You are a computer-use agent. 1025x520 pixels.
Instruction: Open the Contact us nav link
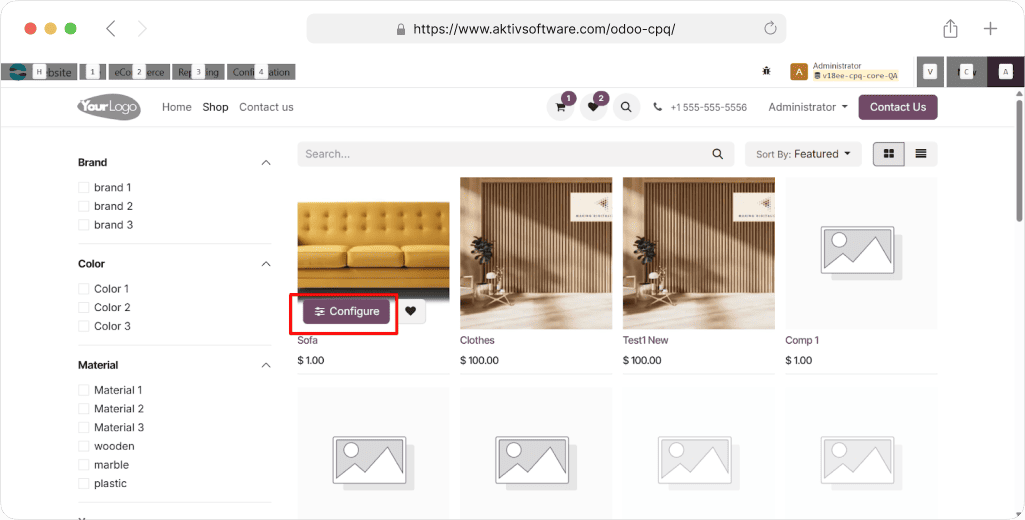click(x=266, y=107)
